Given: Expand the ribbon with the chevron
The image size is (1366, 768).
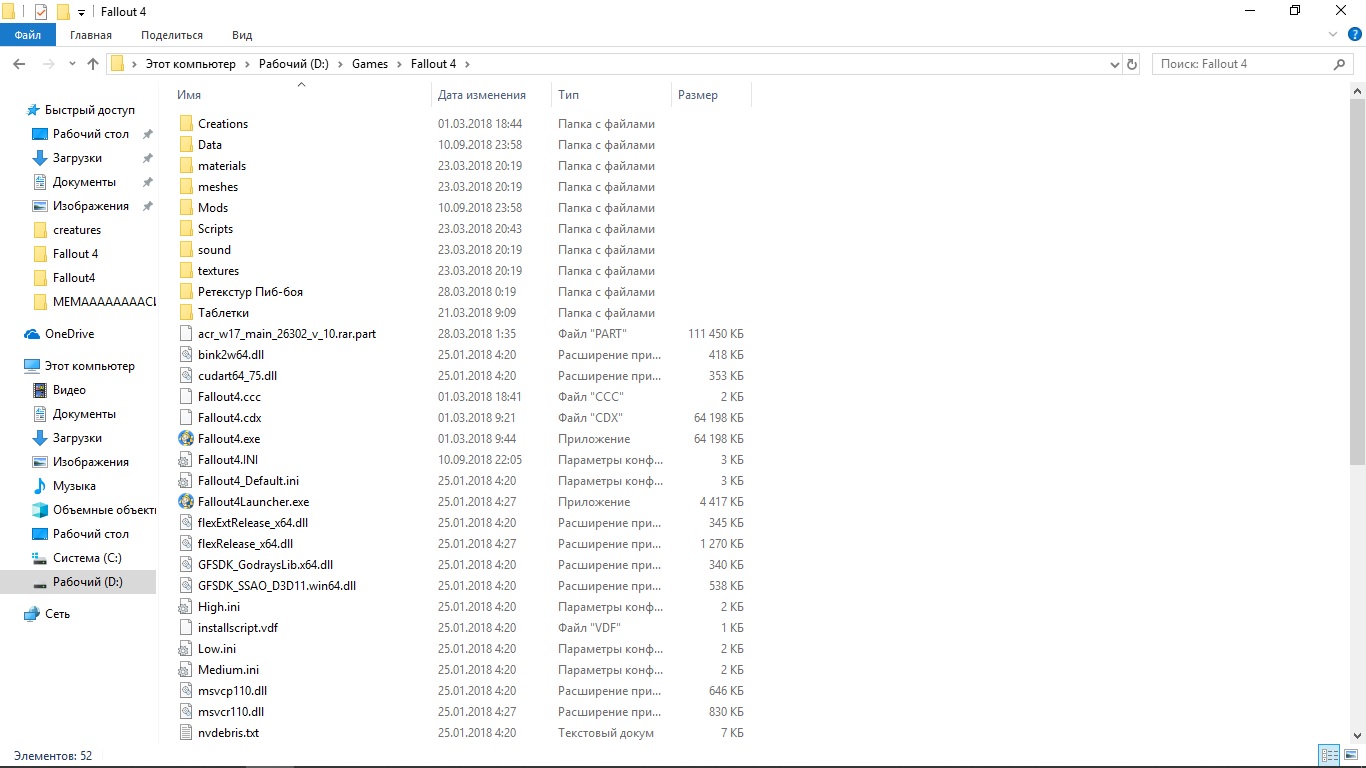Looking at the screenshot, I should (1332, 35).
